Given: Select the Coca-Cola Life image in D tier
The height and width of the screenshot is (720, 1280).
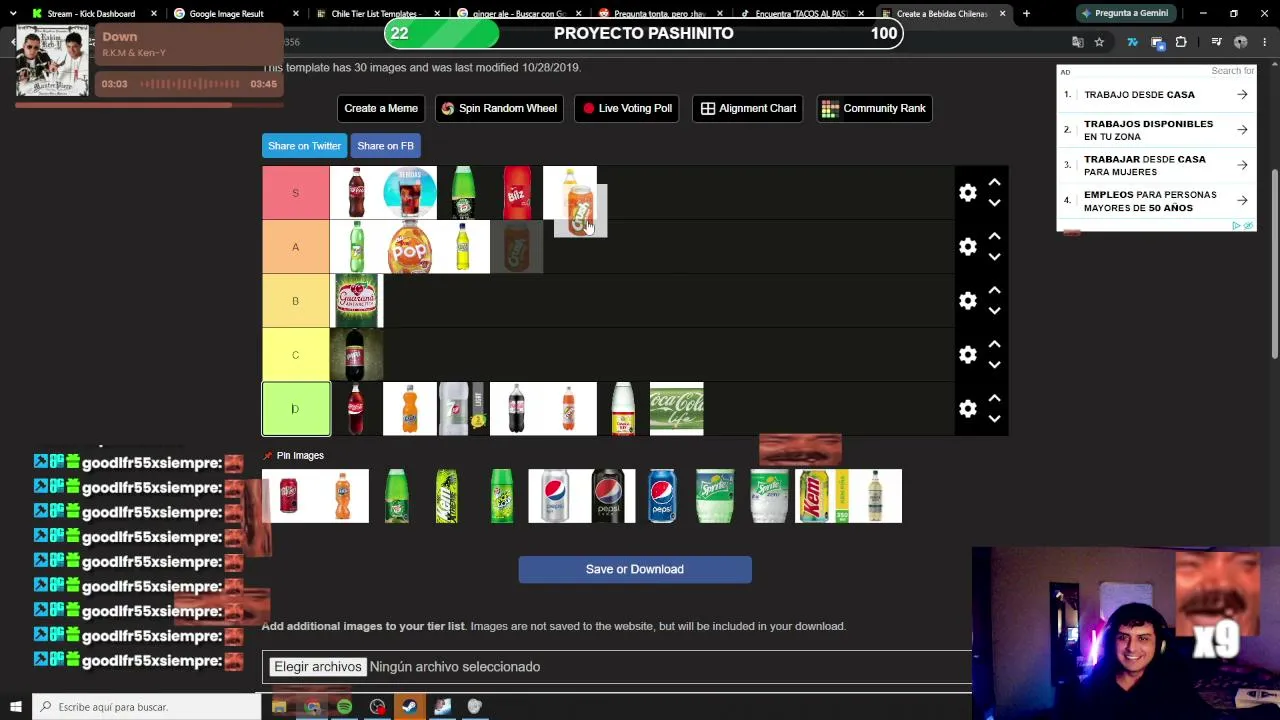Looking at the screenshot, I should click(x=677, y=409).
